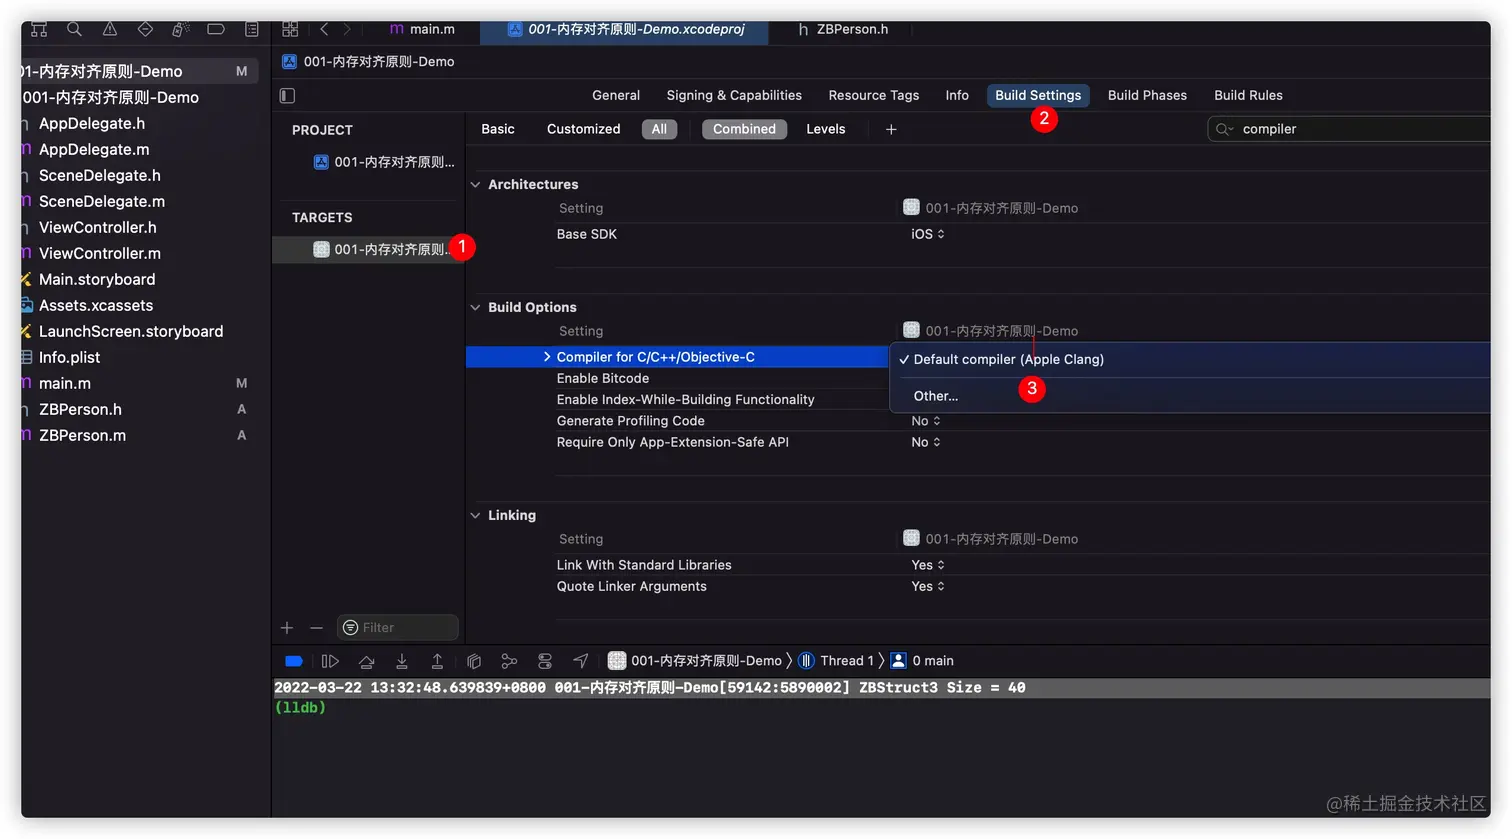Viewport: 1512px width, 839px height.
Task: Open the symbol navigator icon
Action: click(39, 29)
